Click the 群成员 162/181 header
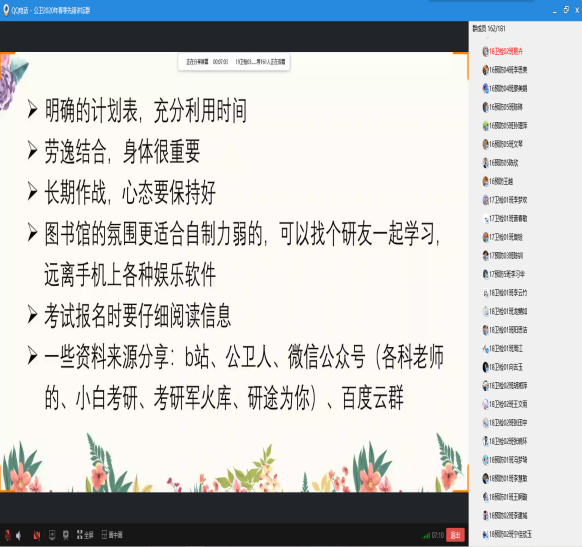Viewport: 582px width, 547px height. [488, 29]
